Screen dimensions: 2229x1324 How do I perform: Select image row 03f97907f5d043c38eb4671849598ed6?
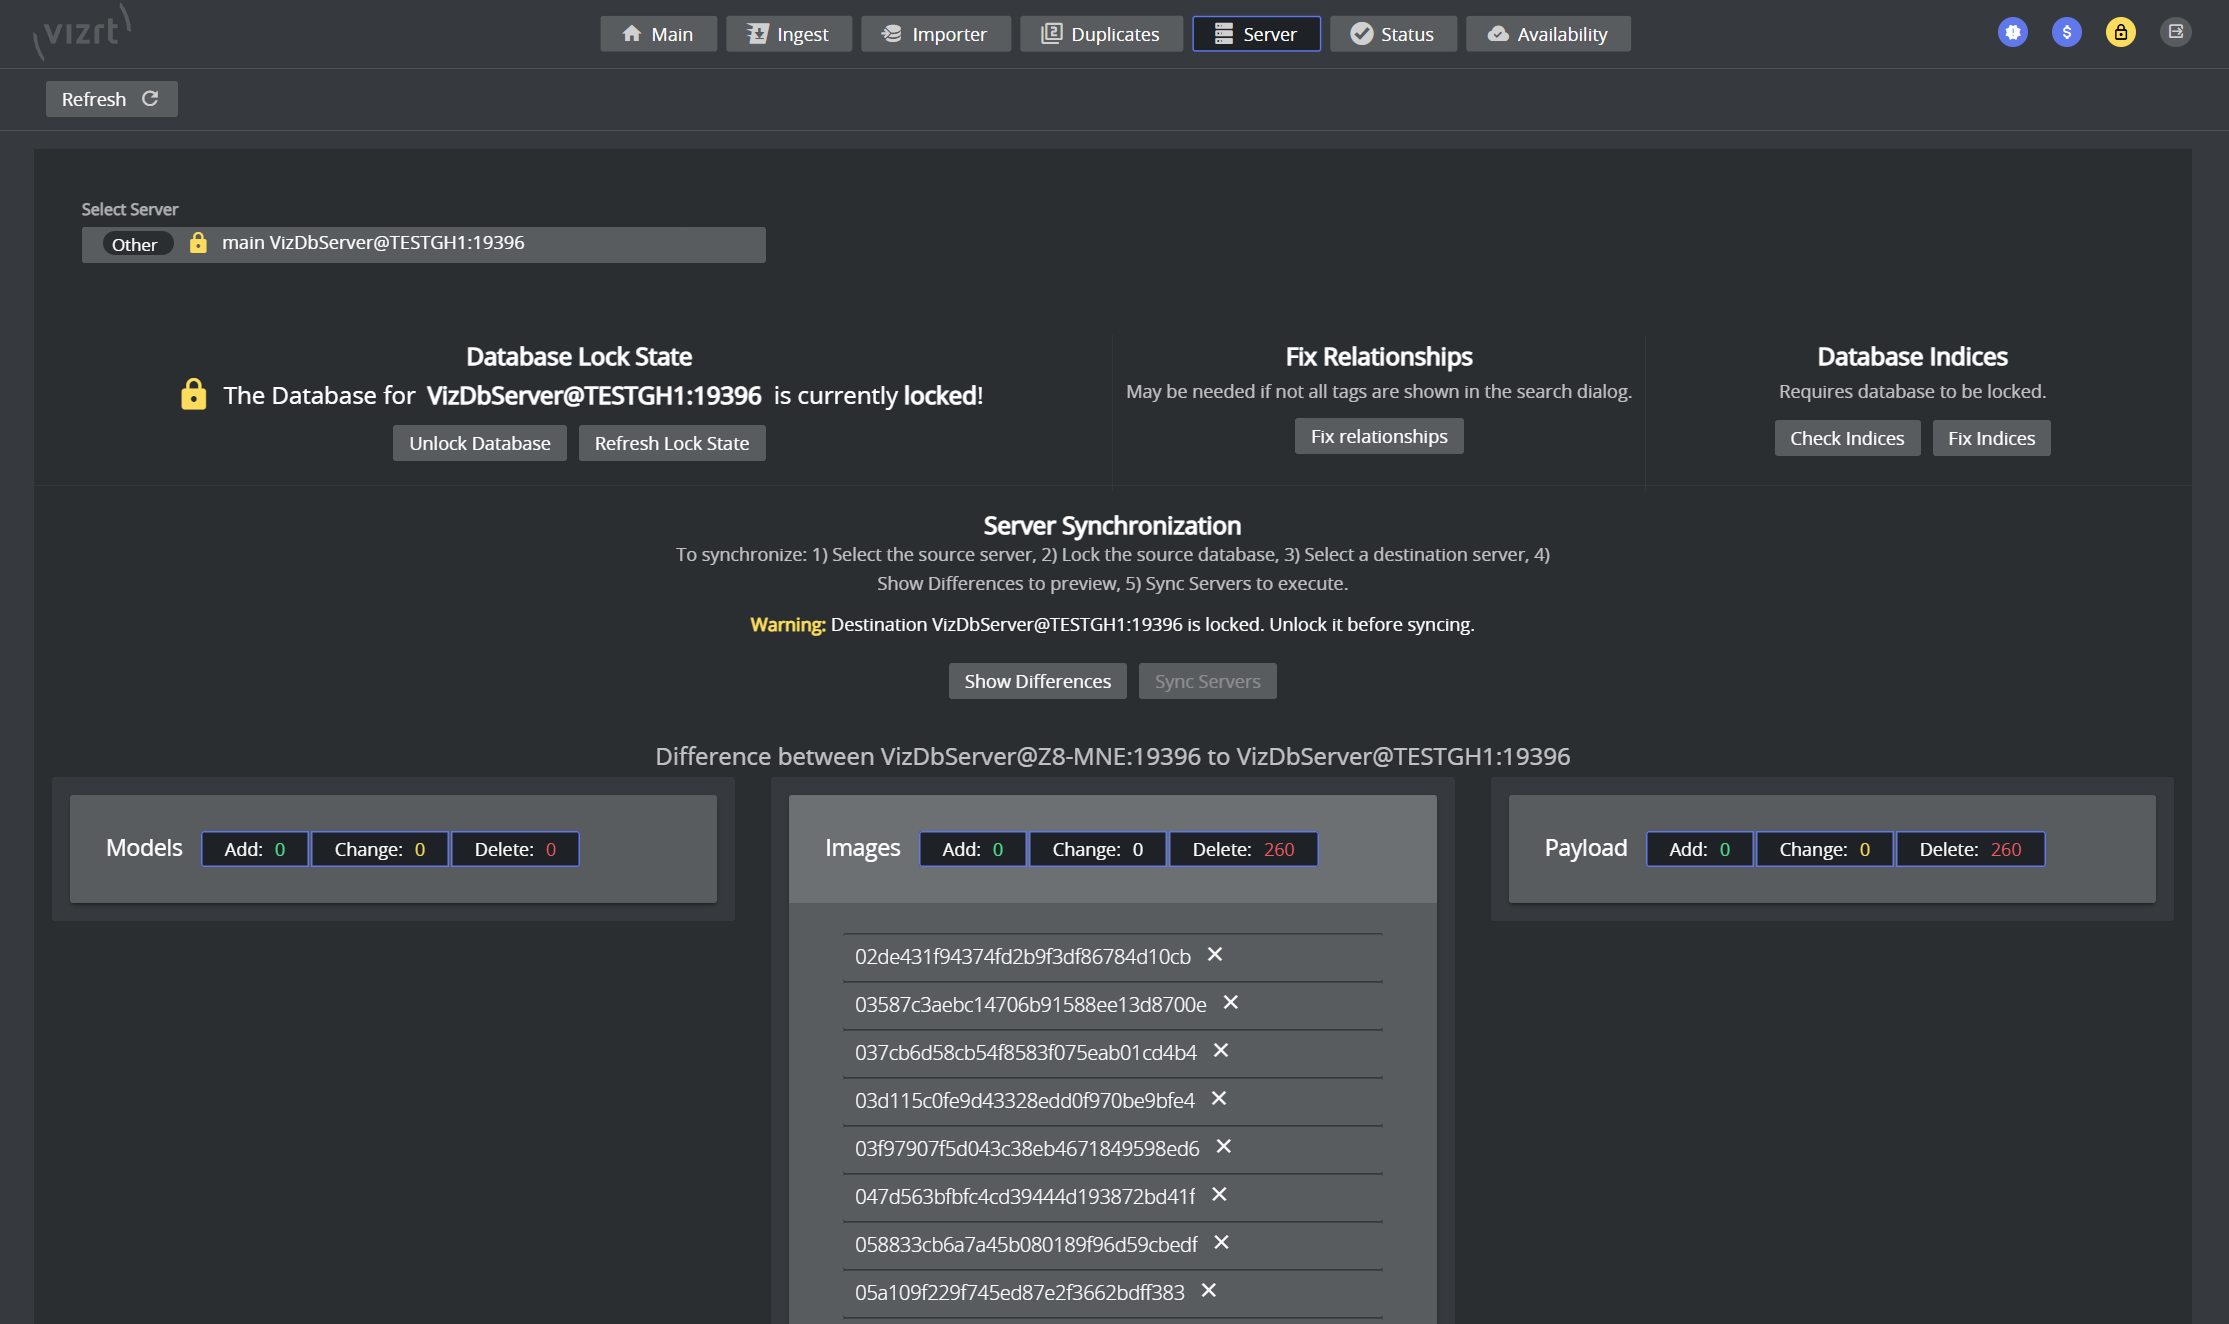(x=1112, y=1149)
